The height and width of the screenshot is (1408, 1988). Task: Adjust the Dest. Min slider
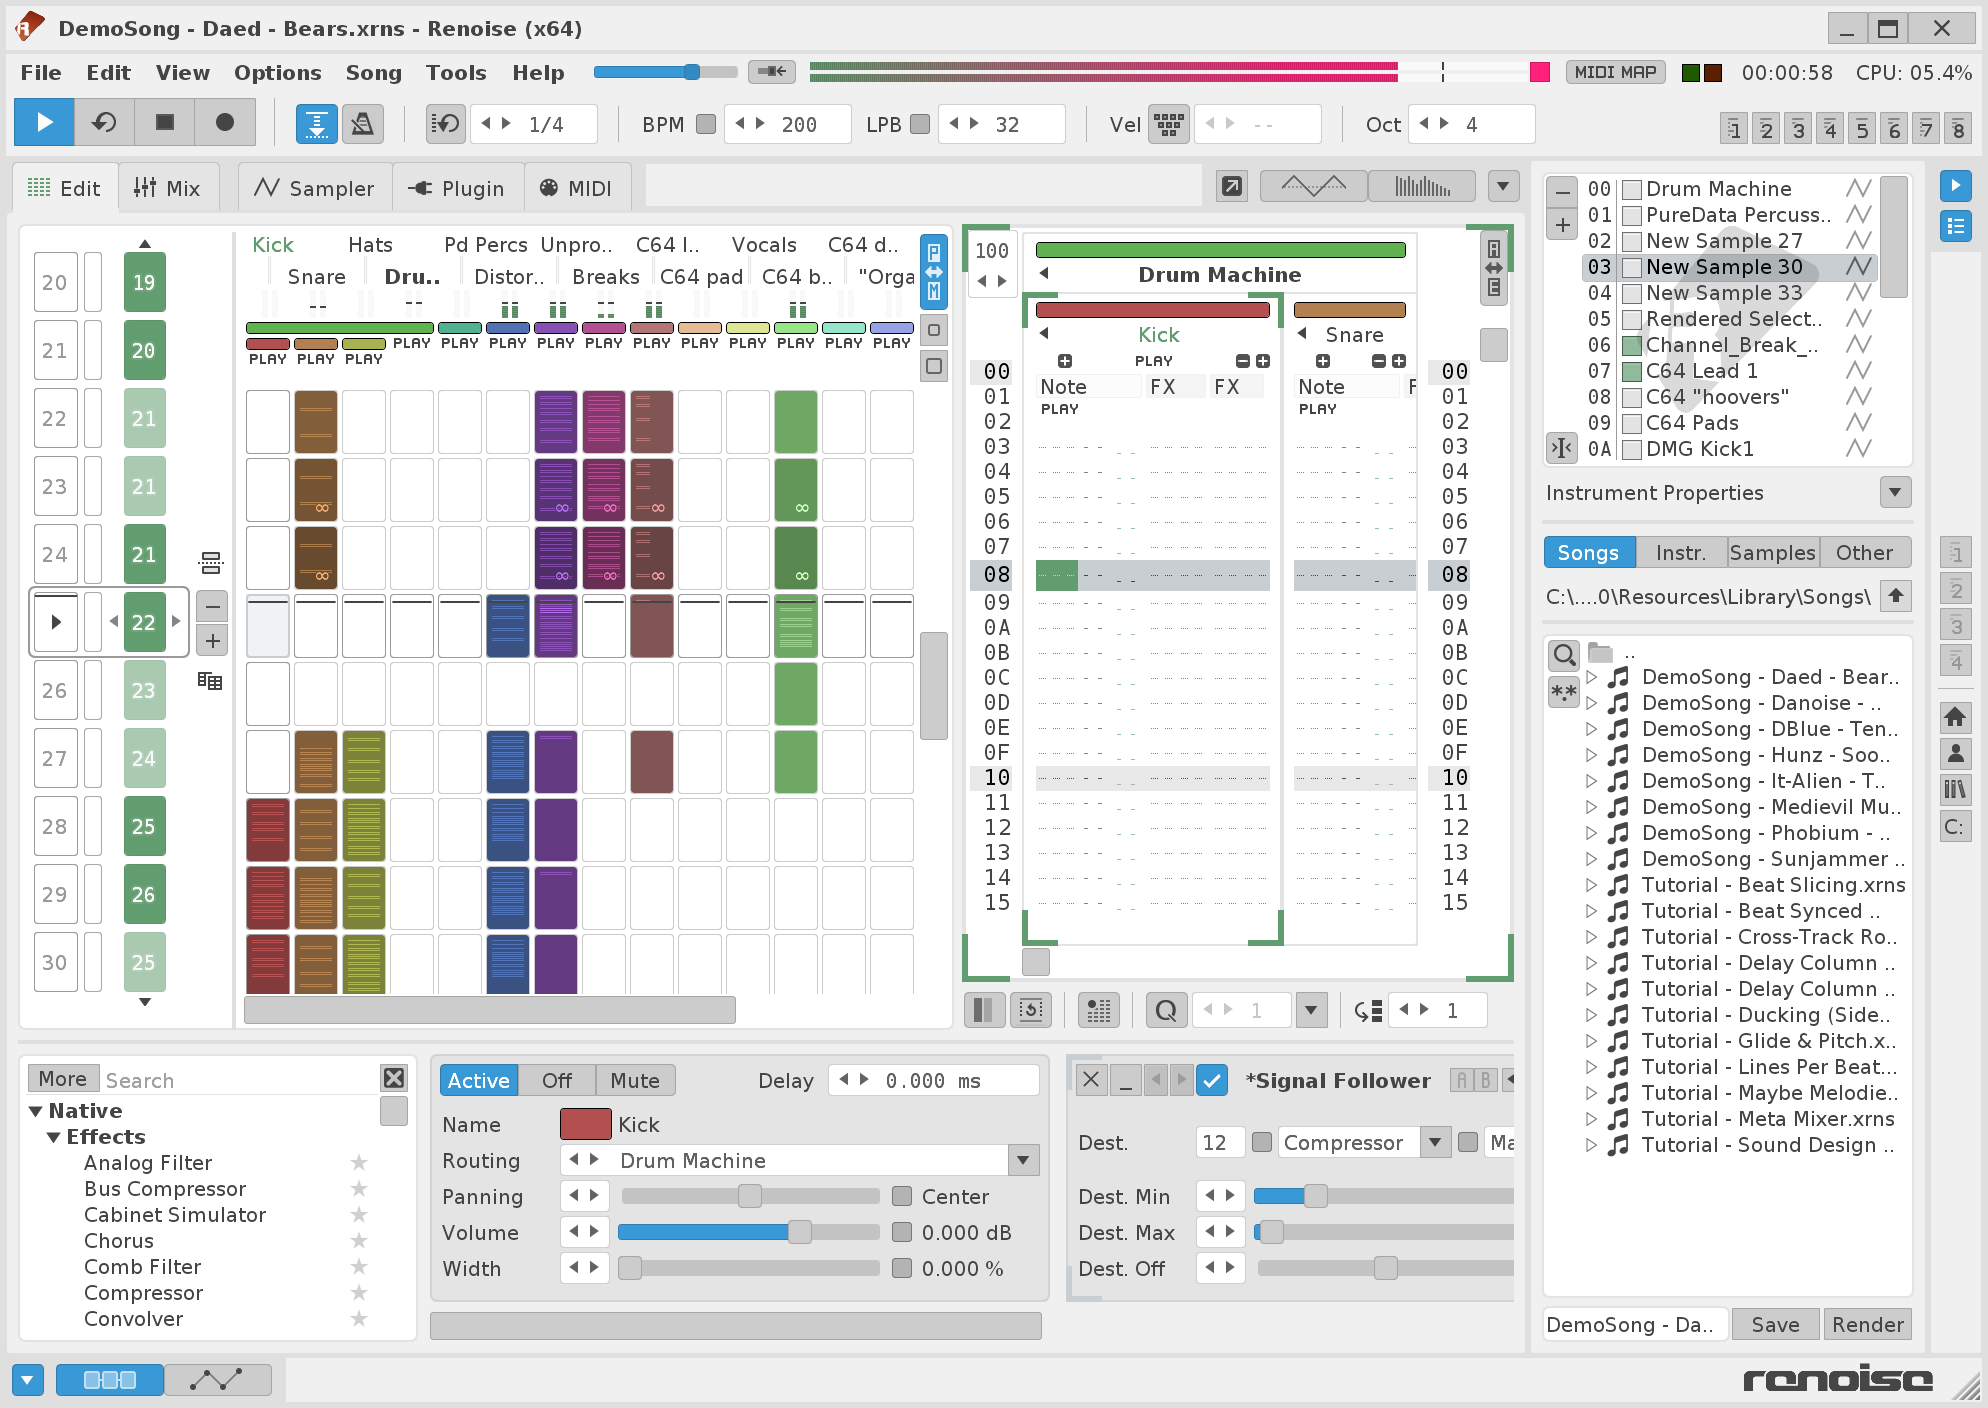[1384, 1195]
